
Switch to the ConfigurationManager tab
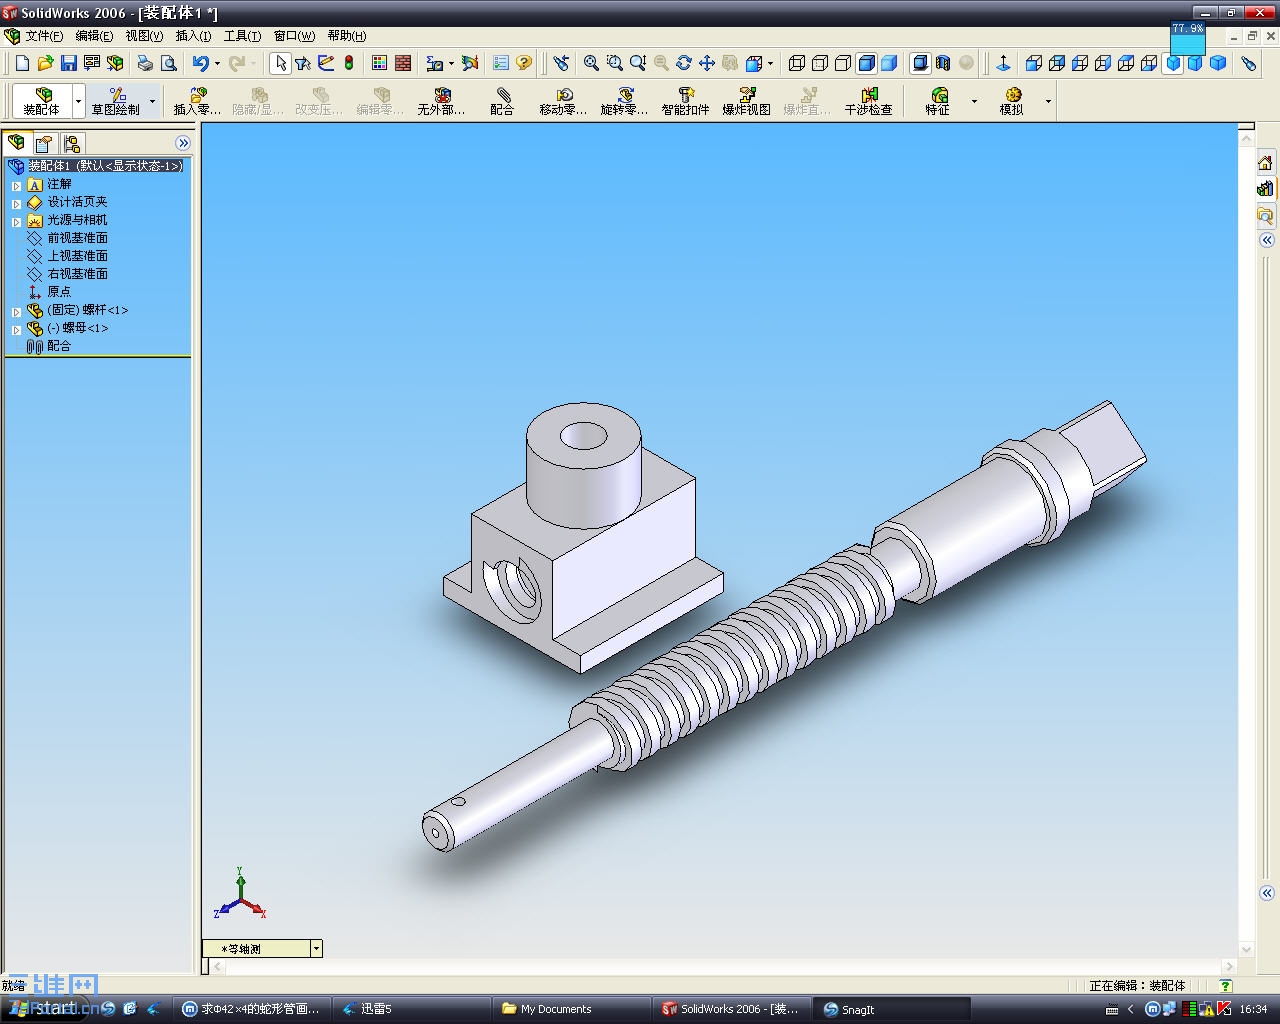pyautogui.click(x=71, y=143)
